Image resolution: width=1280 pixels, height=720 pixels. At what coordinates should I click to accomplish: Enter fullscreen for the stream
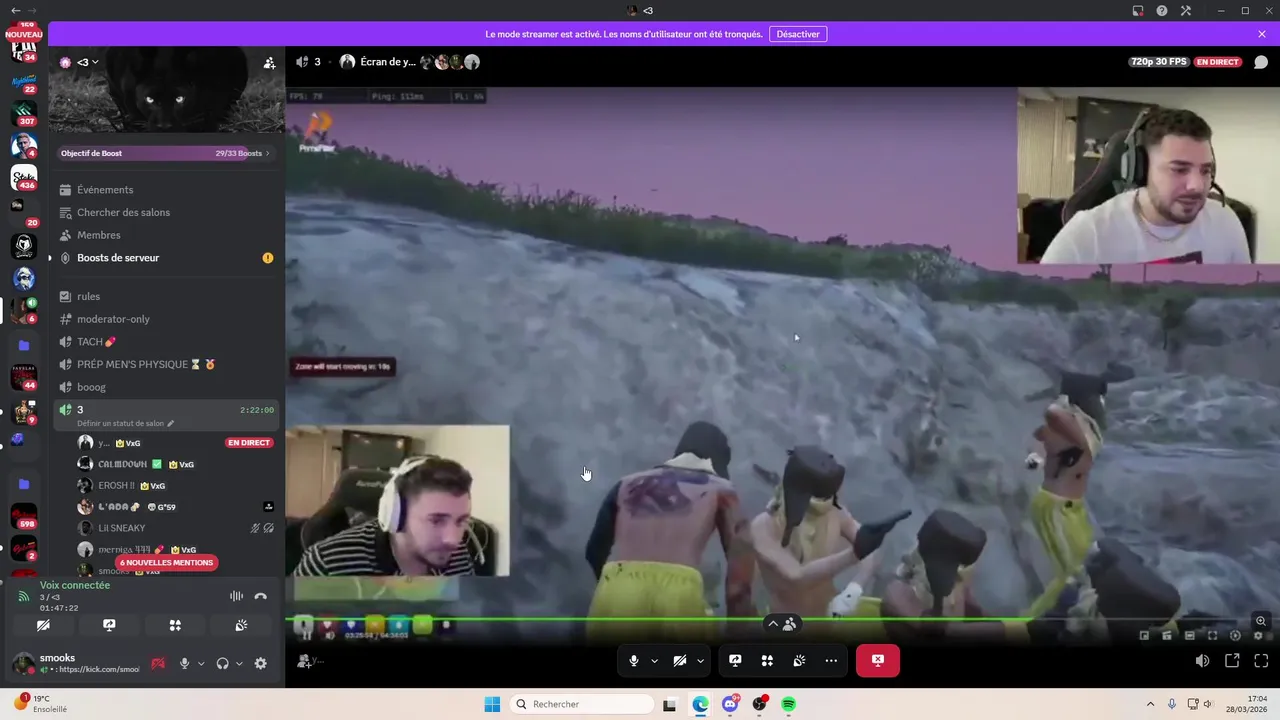(1261, 661)
